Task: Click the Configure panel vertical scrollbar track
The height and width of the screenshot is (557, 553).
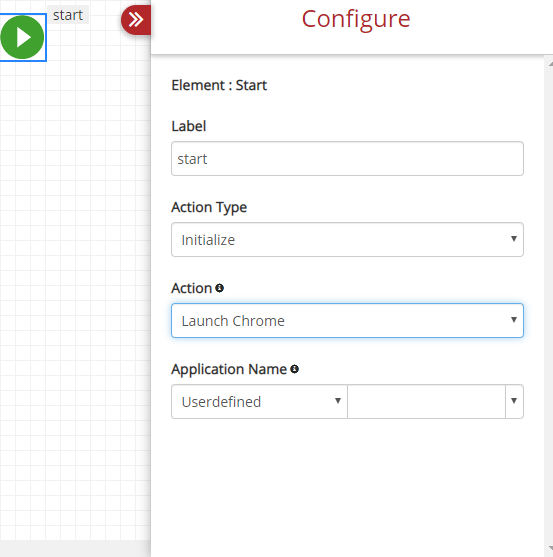Action: tap(549, 305)
